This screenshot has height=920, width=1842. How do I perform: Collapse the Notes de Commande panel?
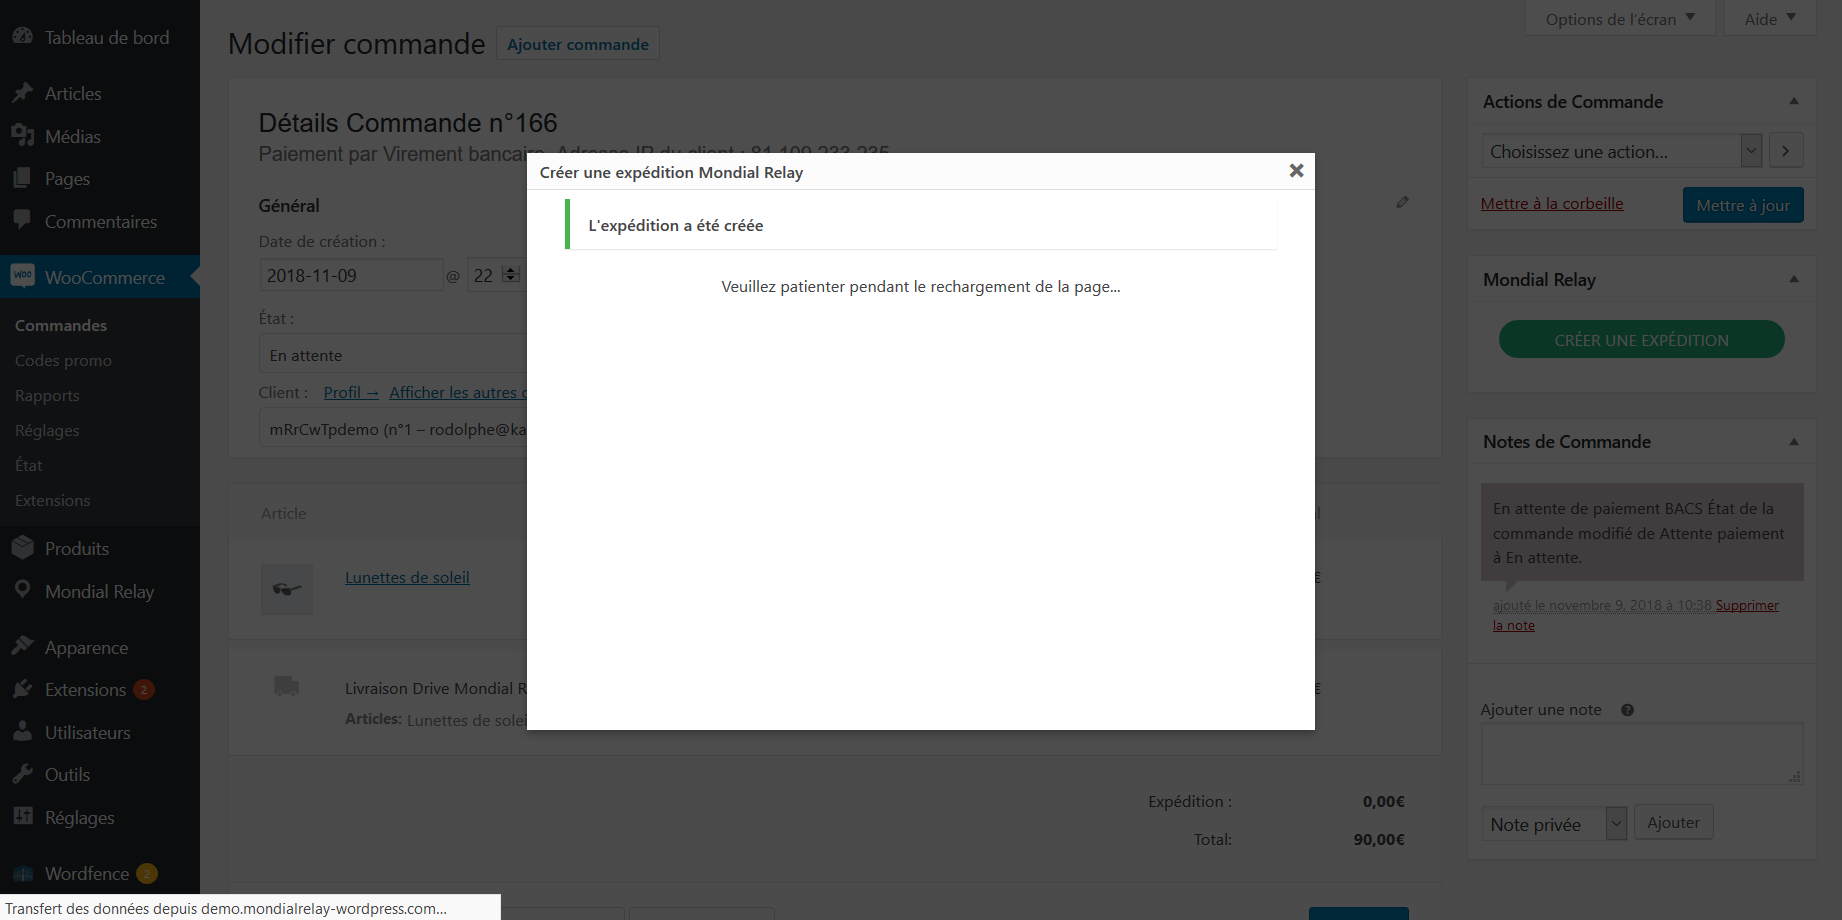(1794, 442)
